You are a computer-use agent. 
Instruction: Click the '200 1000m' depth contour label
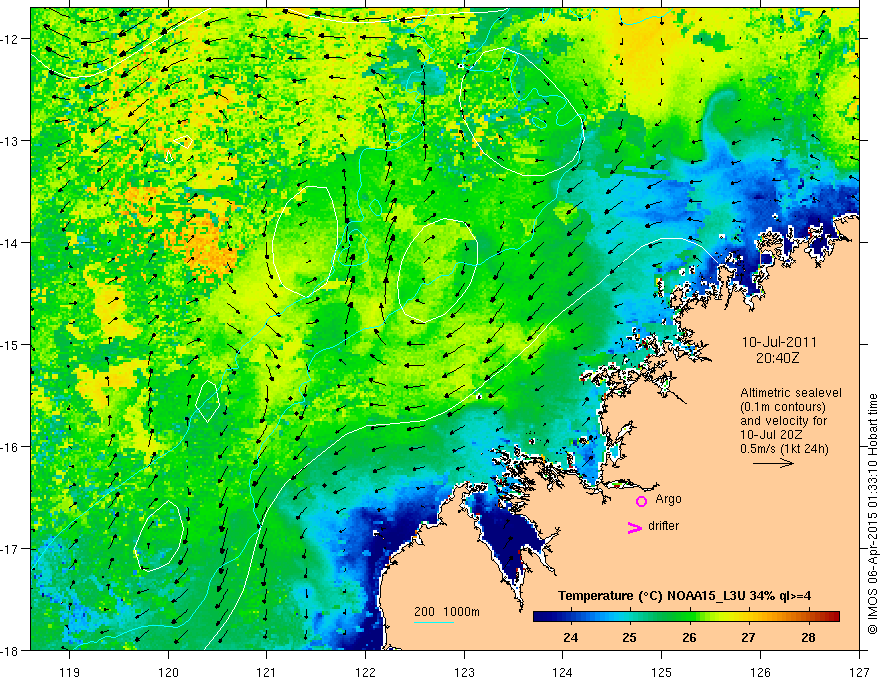point(447,612)
